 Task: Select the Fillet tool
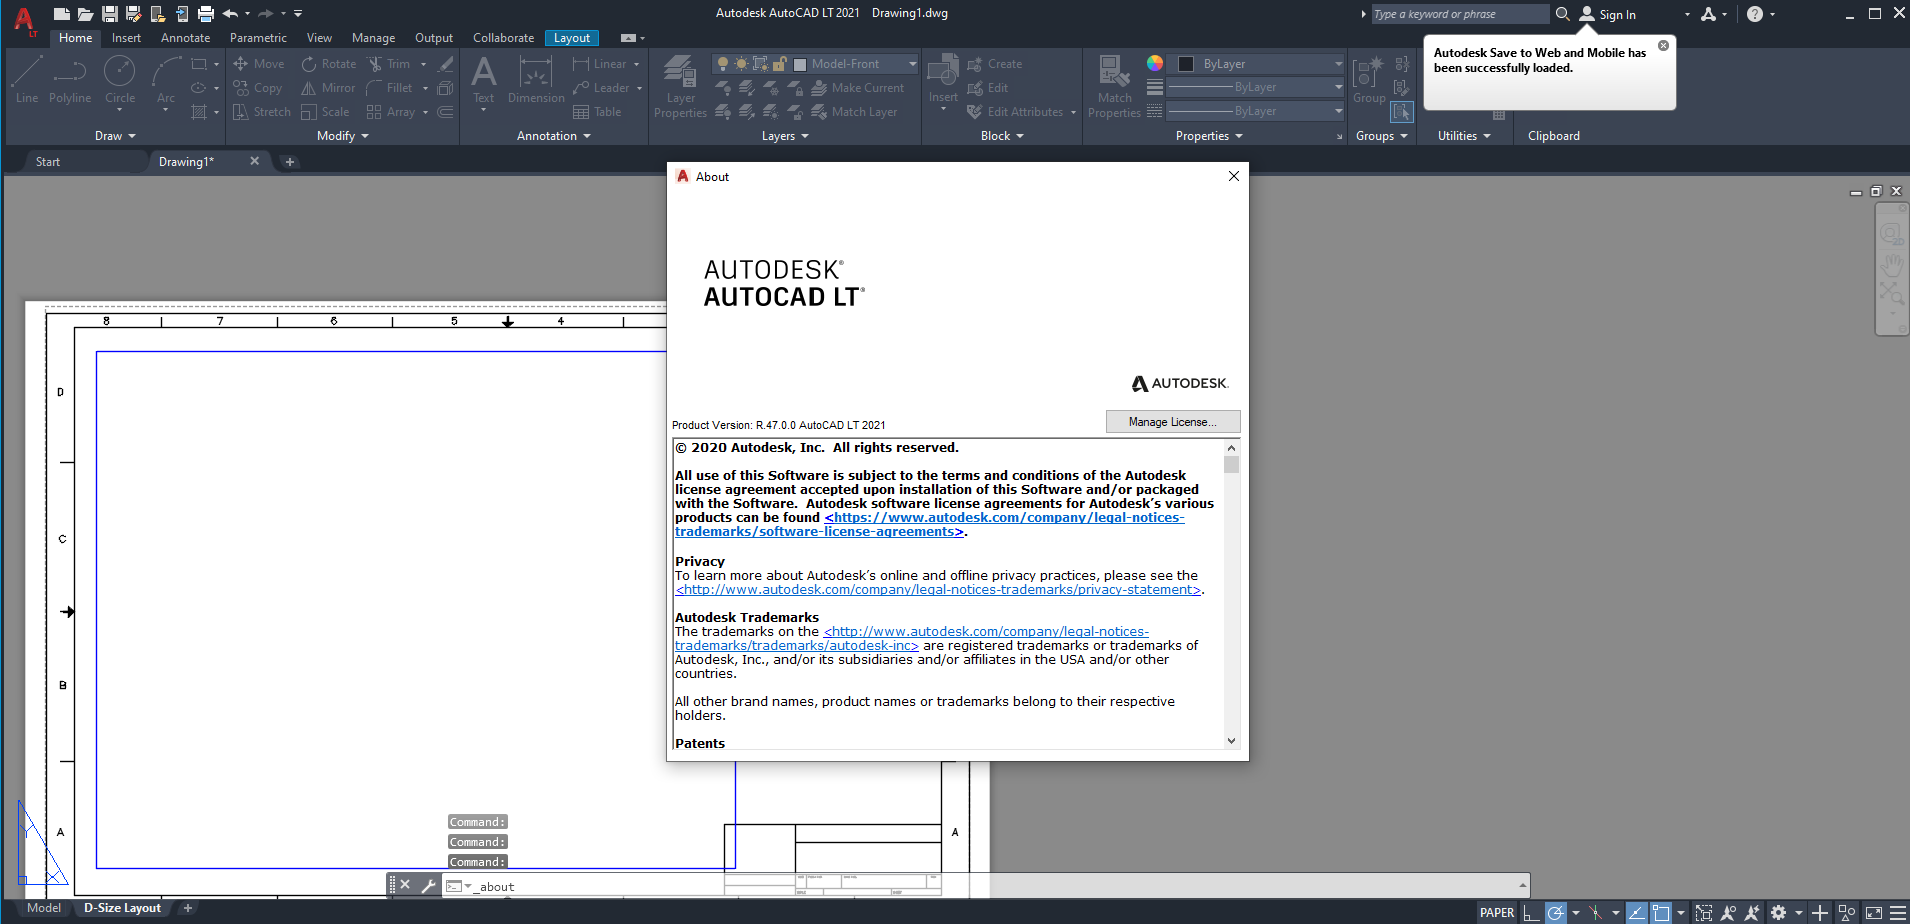pos(390,88)
